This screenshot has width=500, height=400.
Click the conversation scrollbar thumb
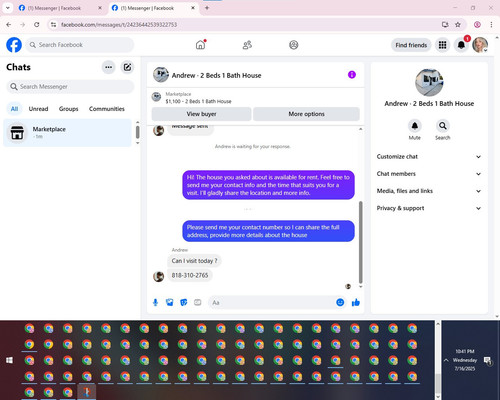[x=360, y=242]
